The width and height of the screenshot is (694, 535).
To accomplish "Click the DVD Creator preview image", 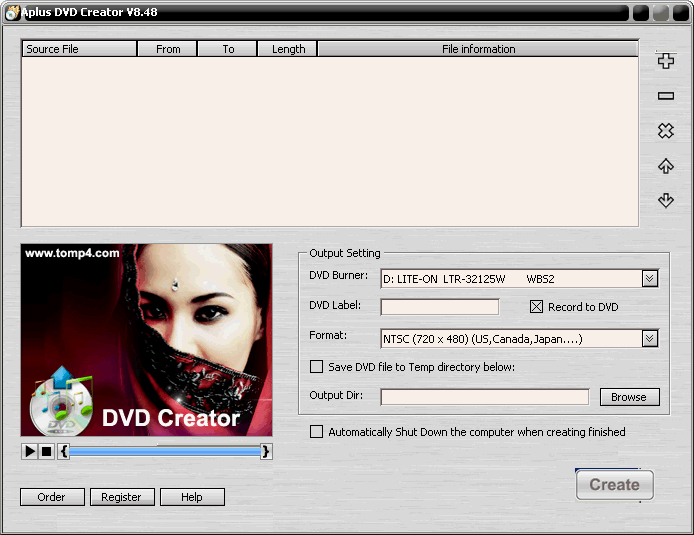I will [x=147, y=340].
